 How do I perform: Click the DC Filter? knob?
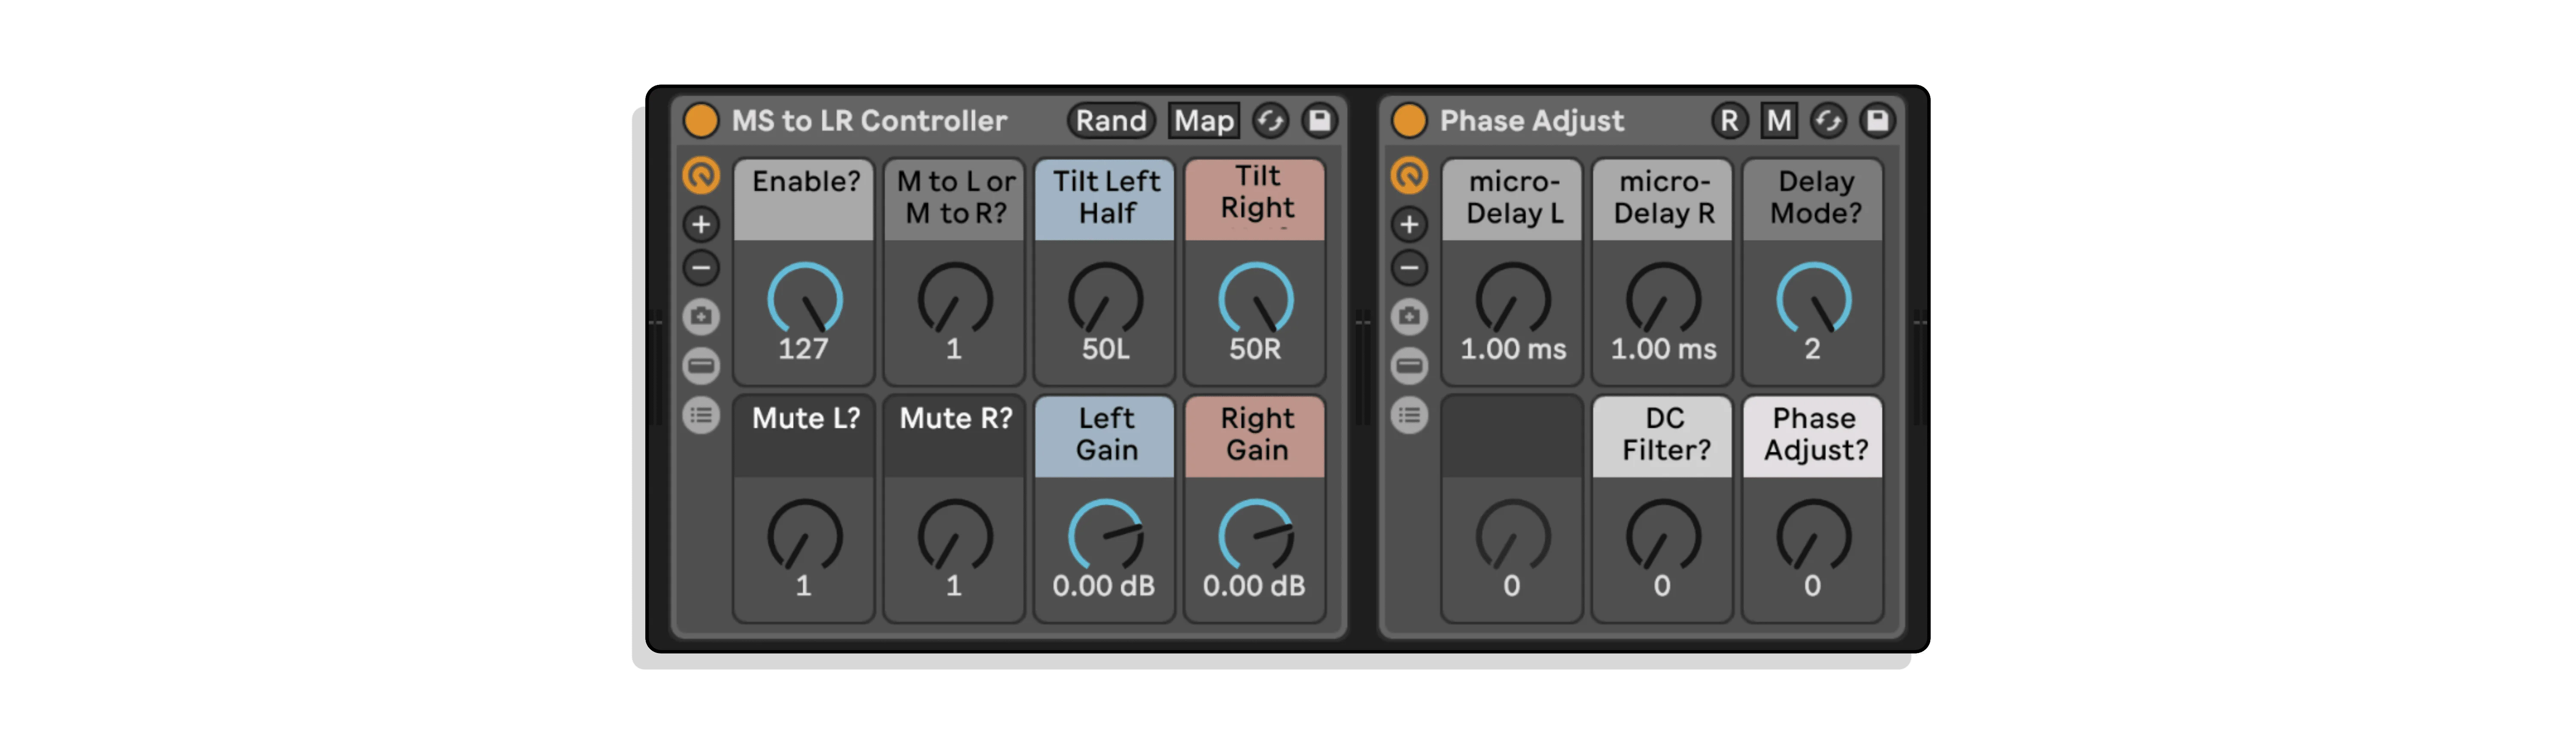pos(1663,536)
